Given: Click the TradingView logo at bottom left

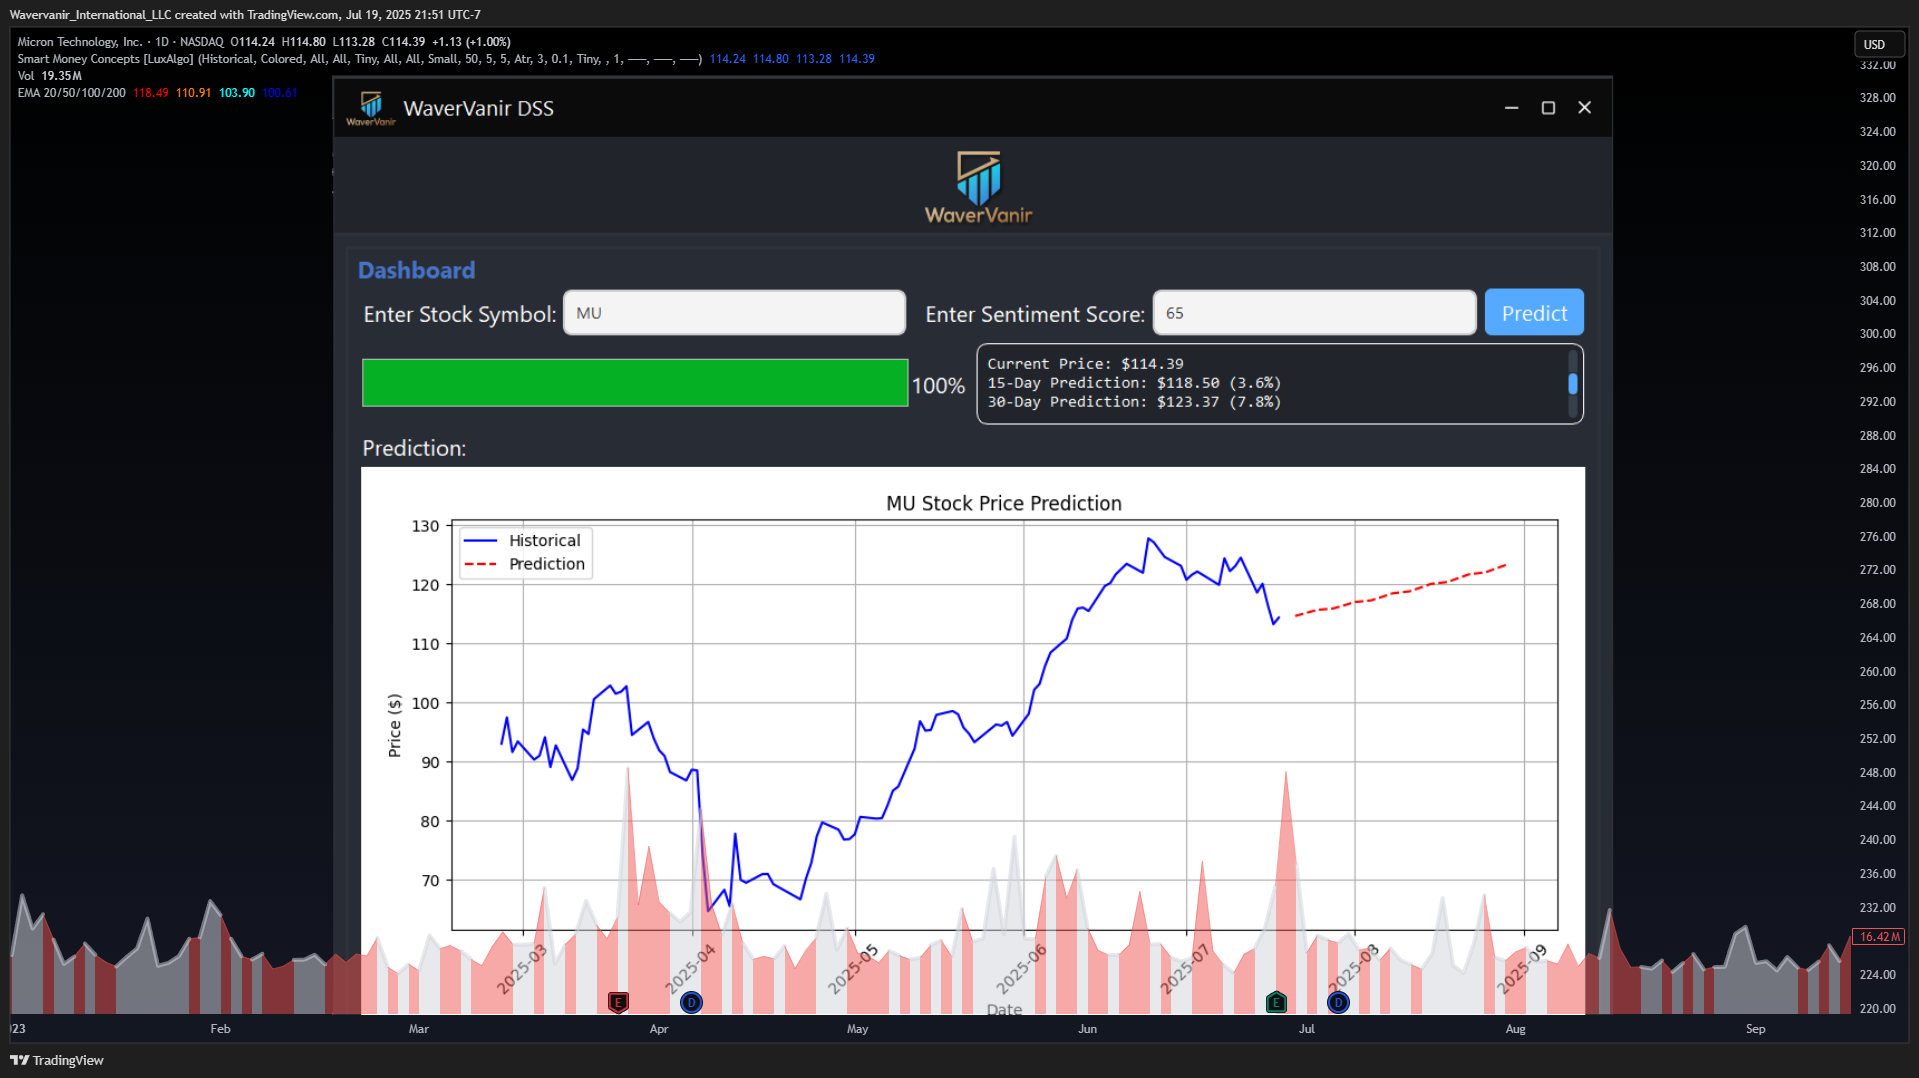Looking at the screenshot, I should (x=57, y=1060).
